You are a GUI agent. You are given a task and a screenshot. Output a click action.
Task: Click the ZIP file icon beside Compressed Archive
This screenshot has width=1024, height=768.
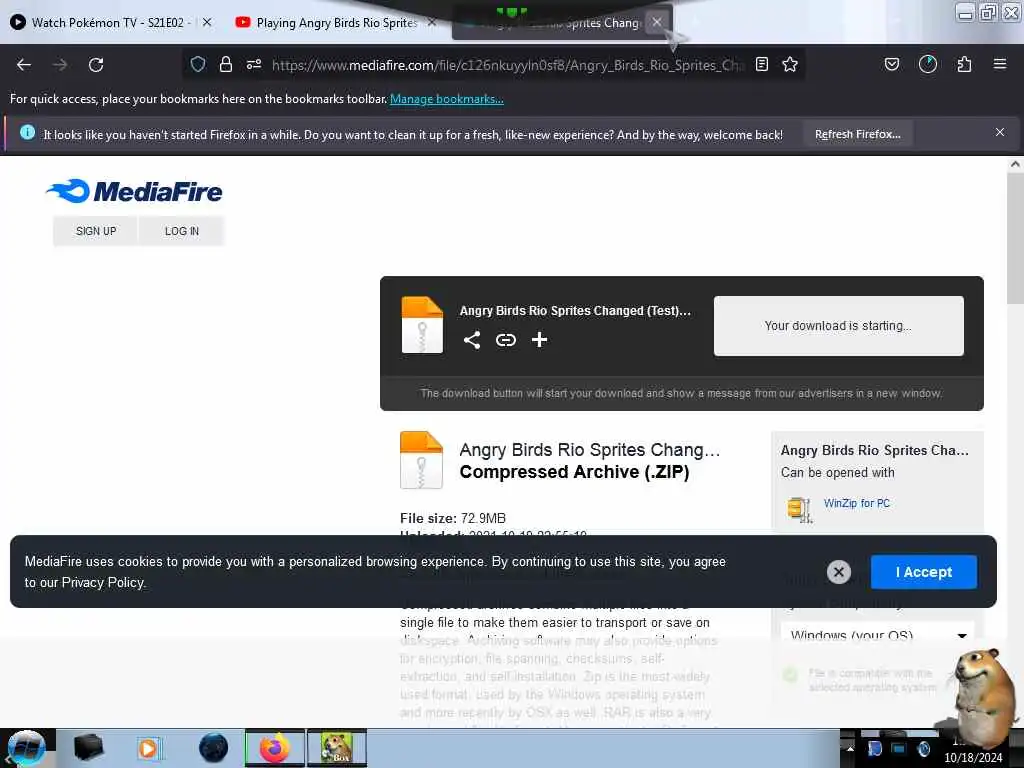point(421,460)
